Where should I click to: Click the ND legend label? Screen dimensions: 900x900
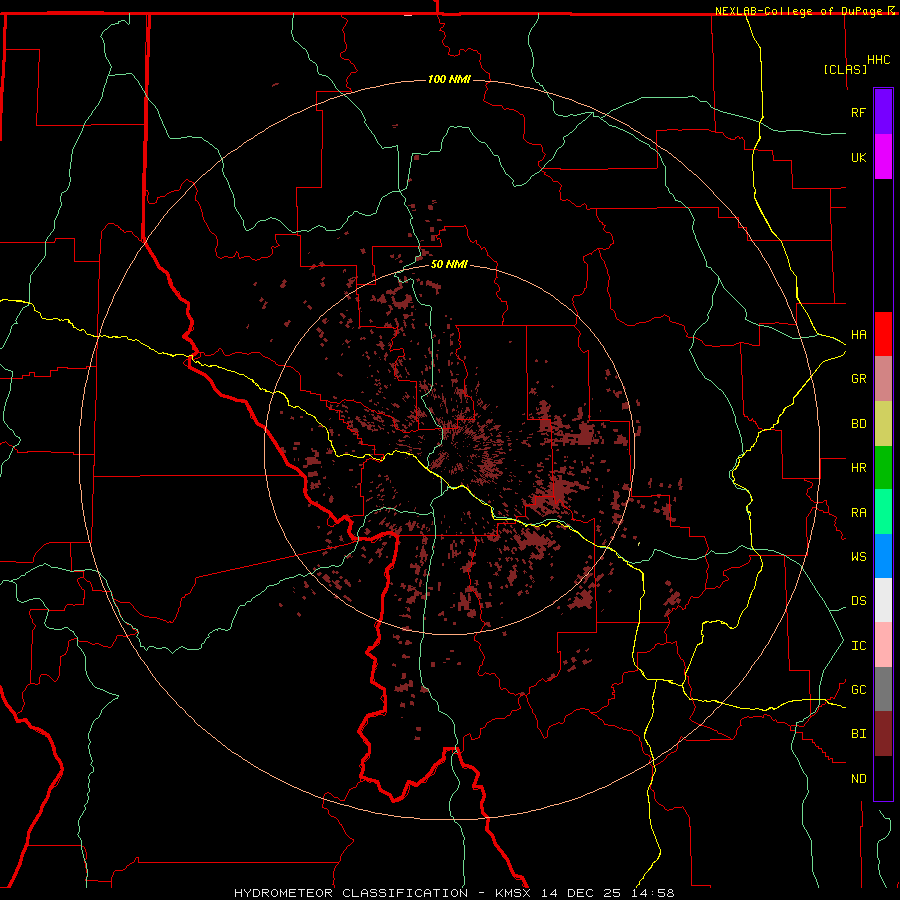859,778
